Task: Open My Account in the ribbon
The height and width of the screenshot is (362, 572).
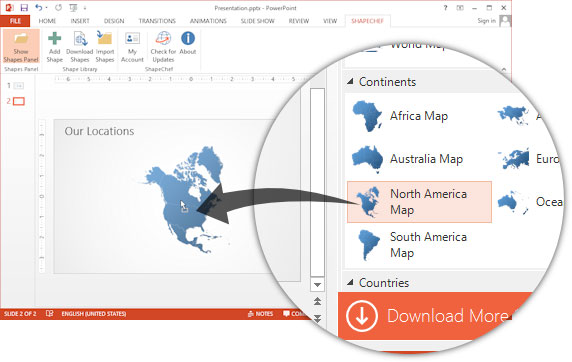Action: point(132,47)
